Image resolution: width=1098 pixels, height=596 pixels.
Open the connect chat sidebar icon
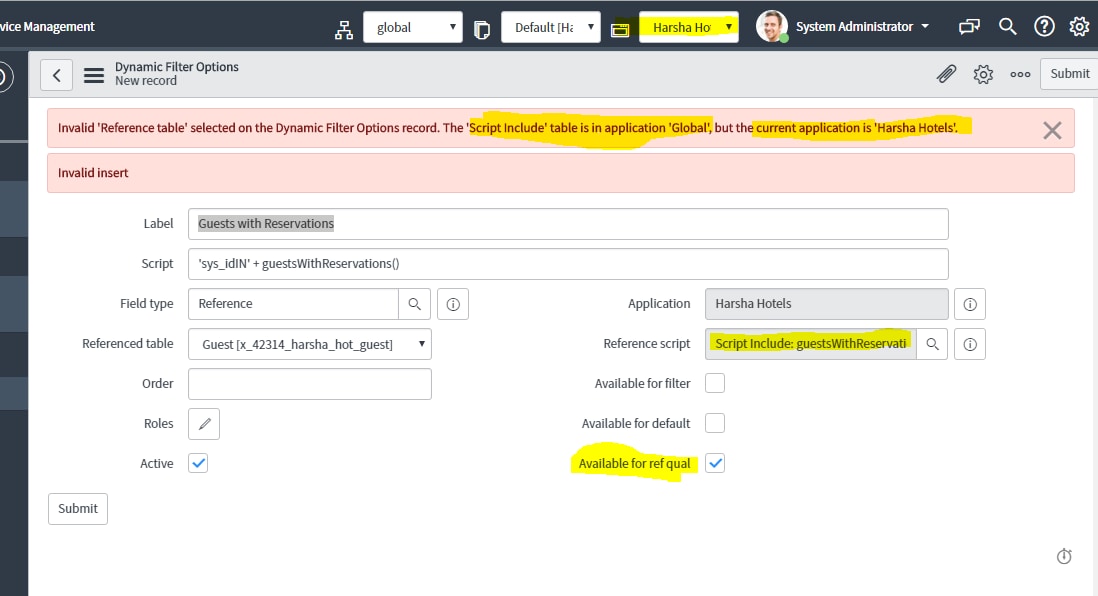click(969, 27)
